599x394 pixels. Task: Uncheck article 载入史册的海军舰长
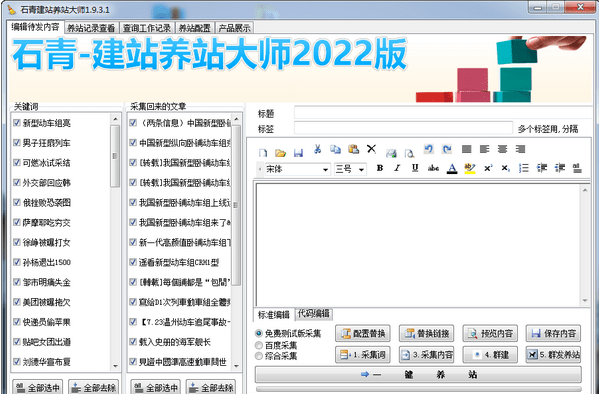tap(133, 342)
